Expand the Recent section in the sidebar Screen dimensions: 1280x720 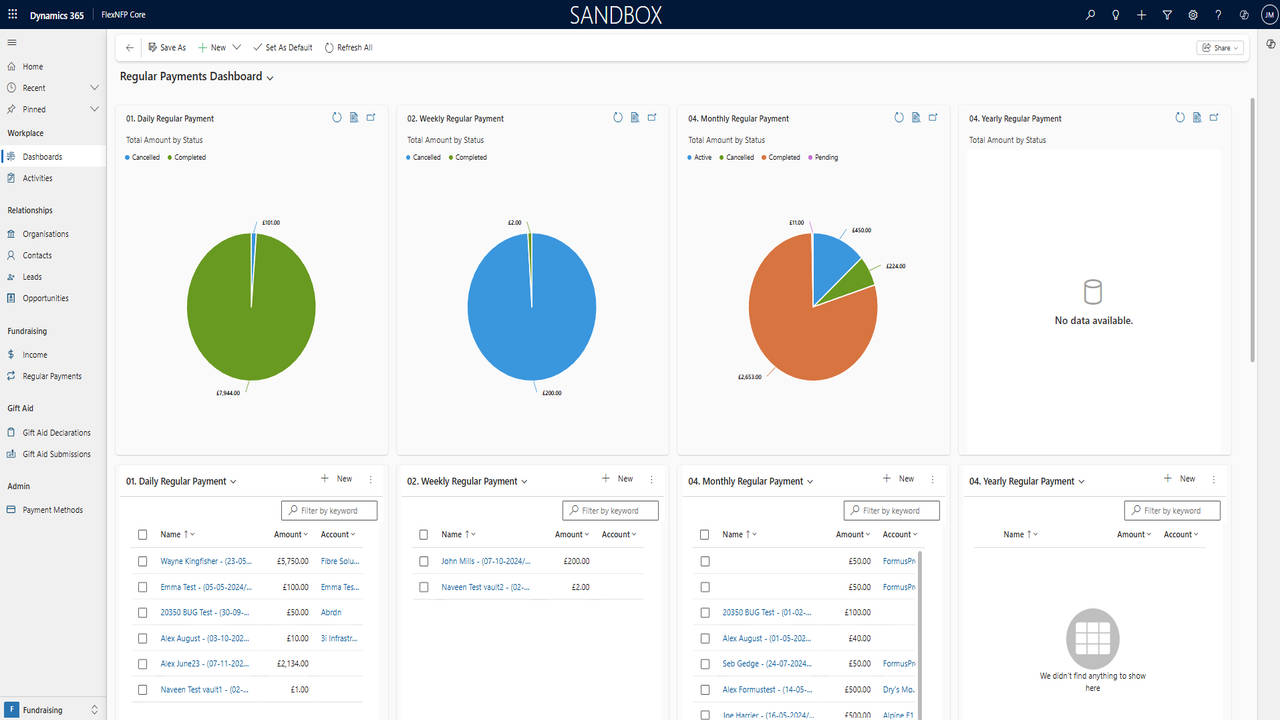pyautogui.click(x=94, y=87)
